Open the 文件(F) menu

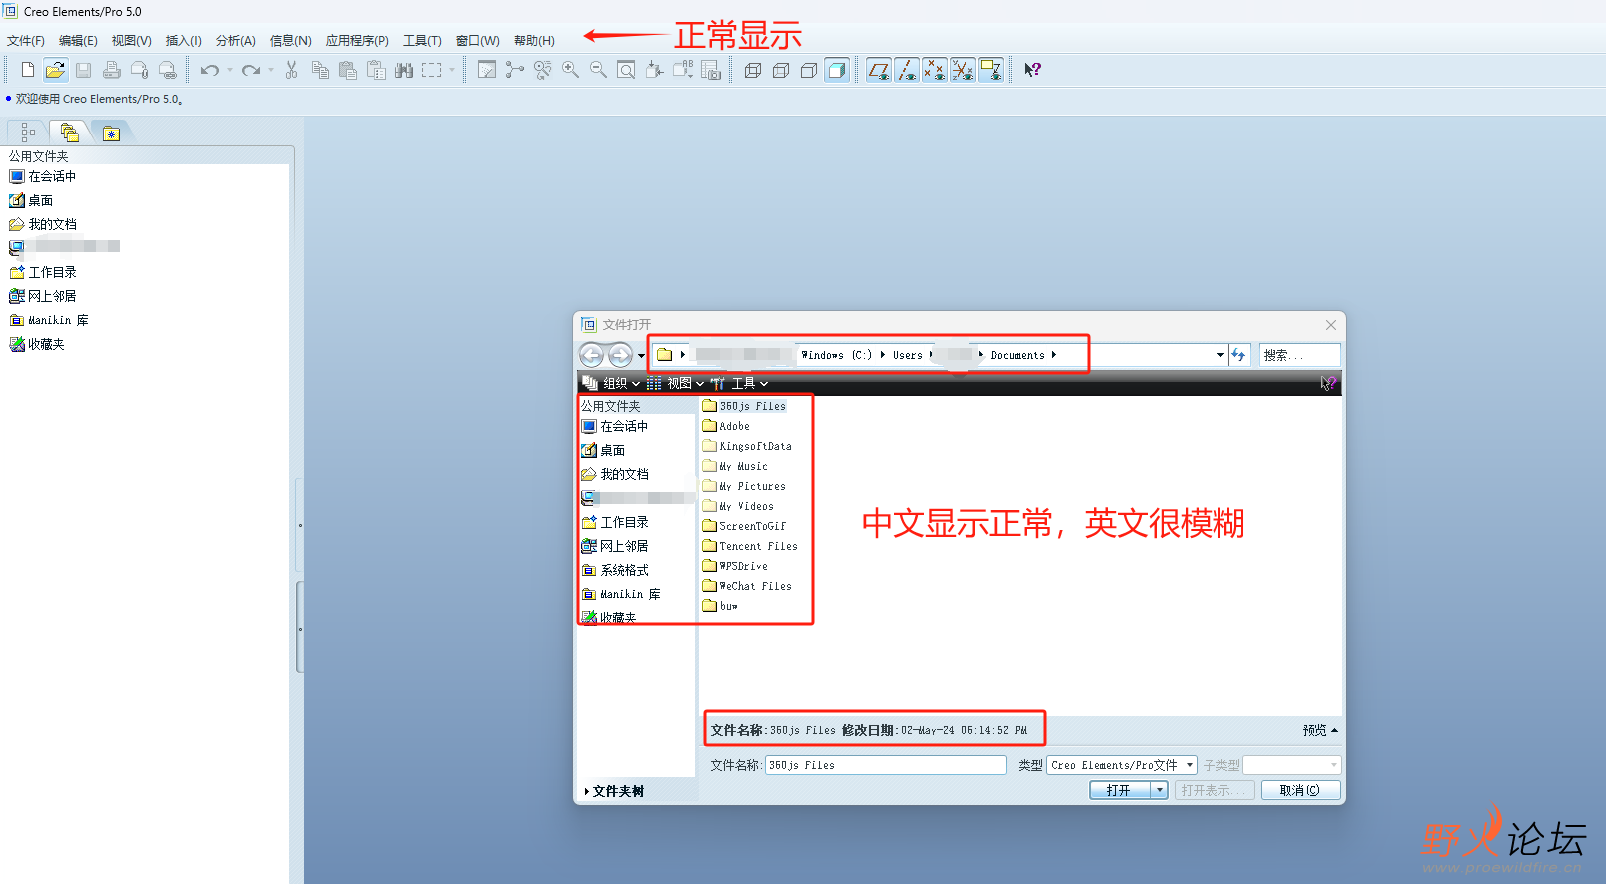click(x=26, y=41)
